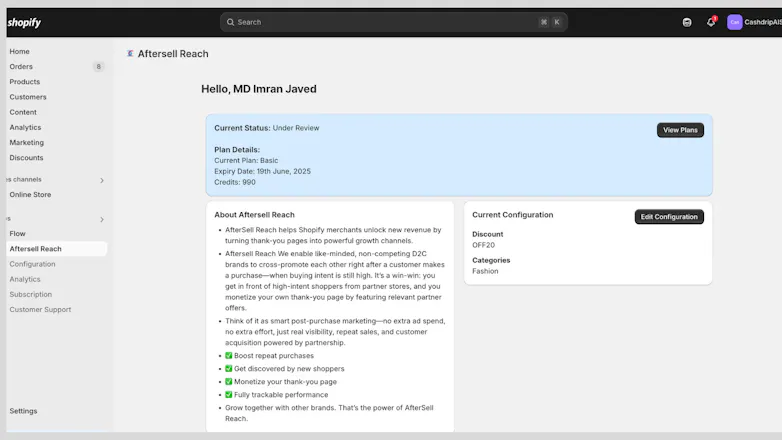Open Analytics under Aftersell Reach
Viewport: 782px width, 440px height.
pos(25,279)
